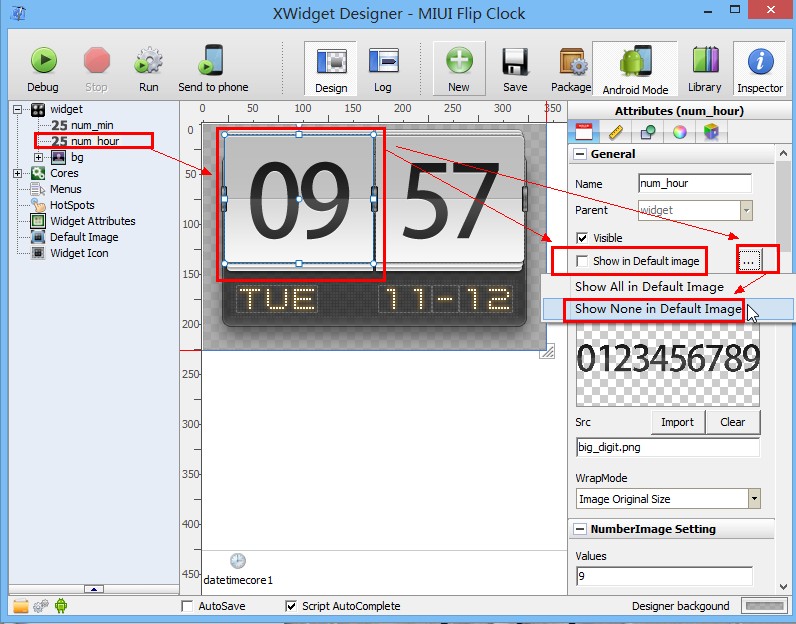
Task: Click the ellipsis options button
Action: click(x=749, y=261)
